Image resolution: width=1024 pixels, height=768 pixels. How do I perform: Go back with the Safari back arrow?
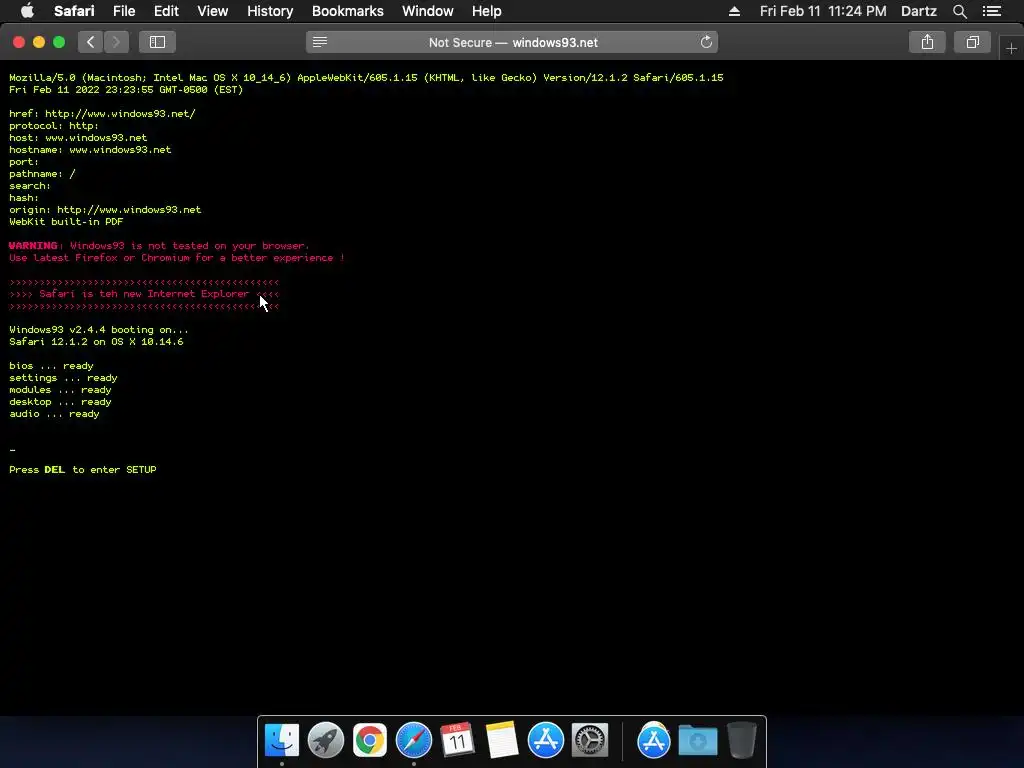click(91, 42)
